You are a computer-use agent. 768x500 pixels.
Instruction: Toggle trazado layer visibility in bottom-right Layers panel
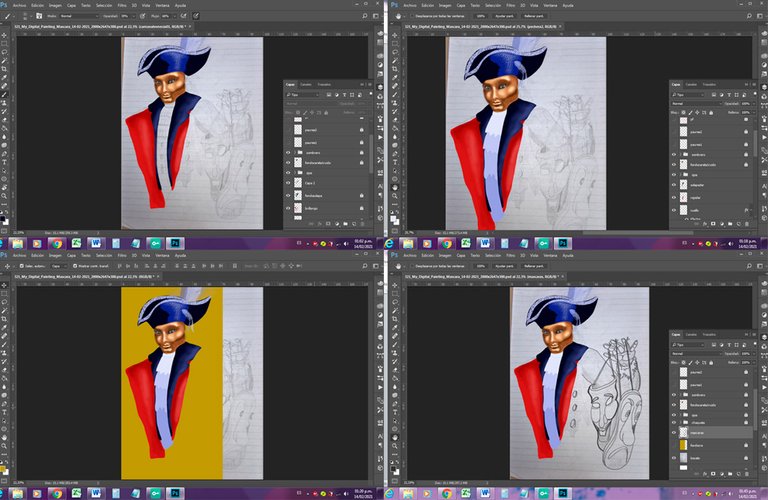(673, 458)
